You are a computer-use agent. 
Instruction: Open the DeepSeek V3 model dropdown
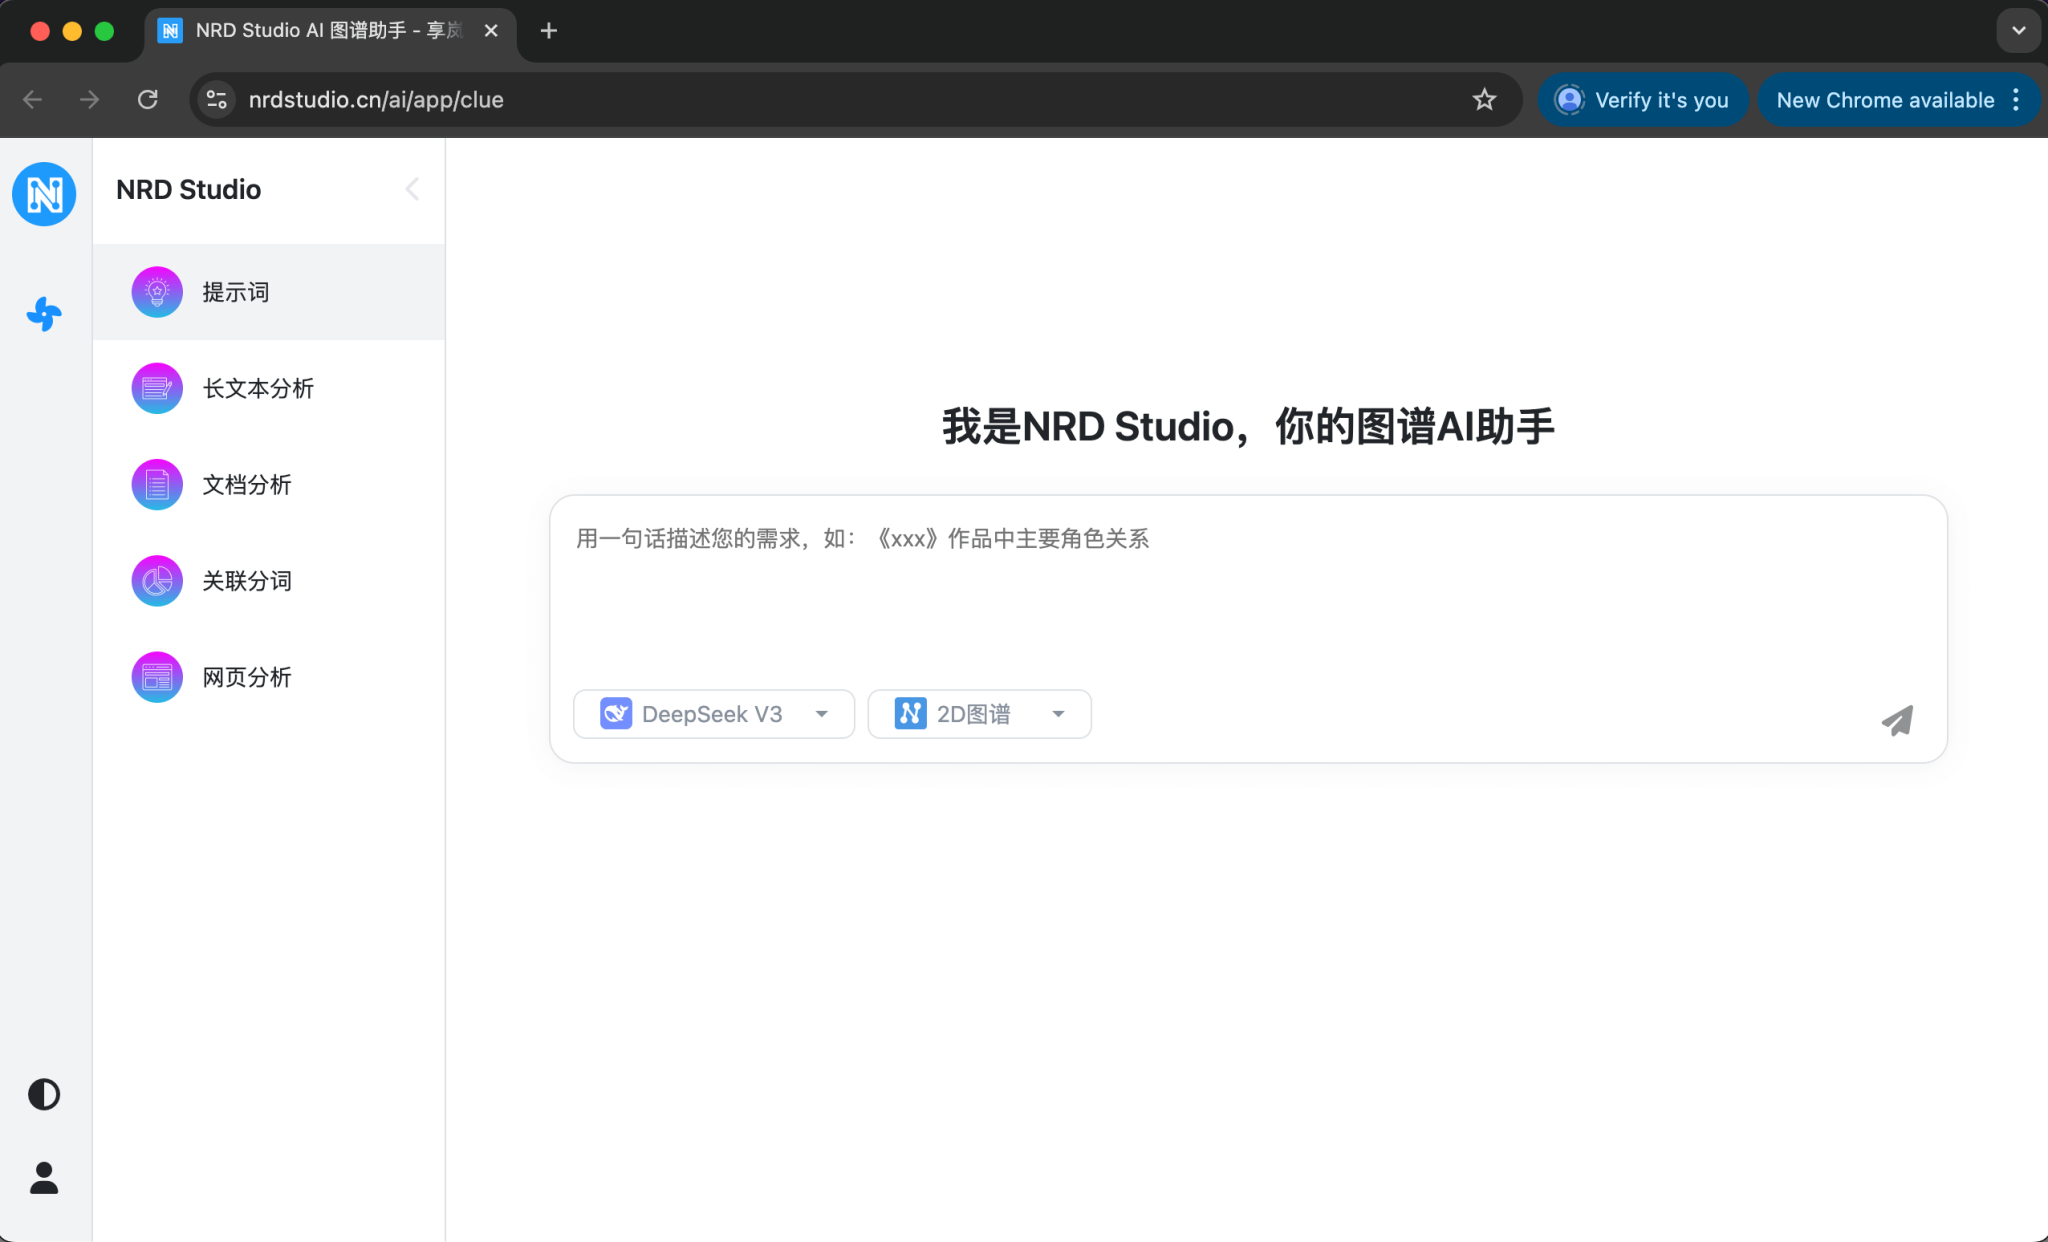(714, 714)
